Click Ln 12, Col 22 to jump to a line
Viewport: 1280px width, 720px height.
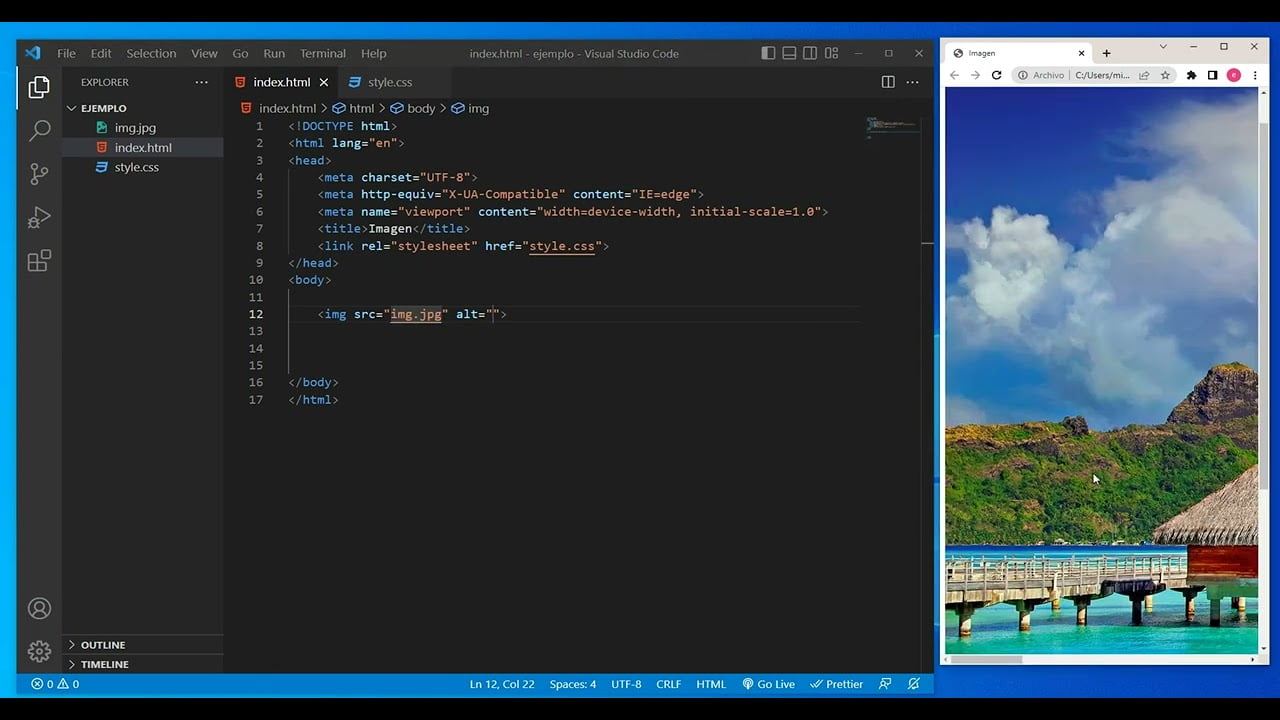pyautogui.click(x=502, y=684)
